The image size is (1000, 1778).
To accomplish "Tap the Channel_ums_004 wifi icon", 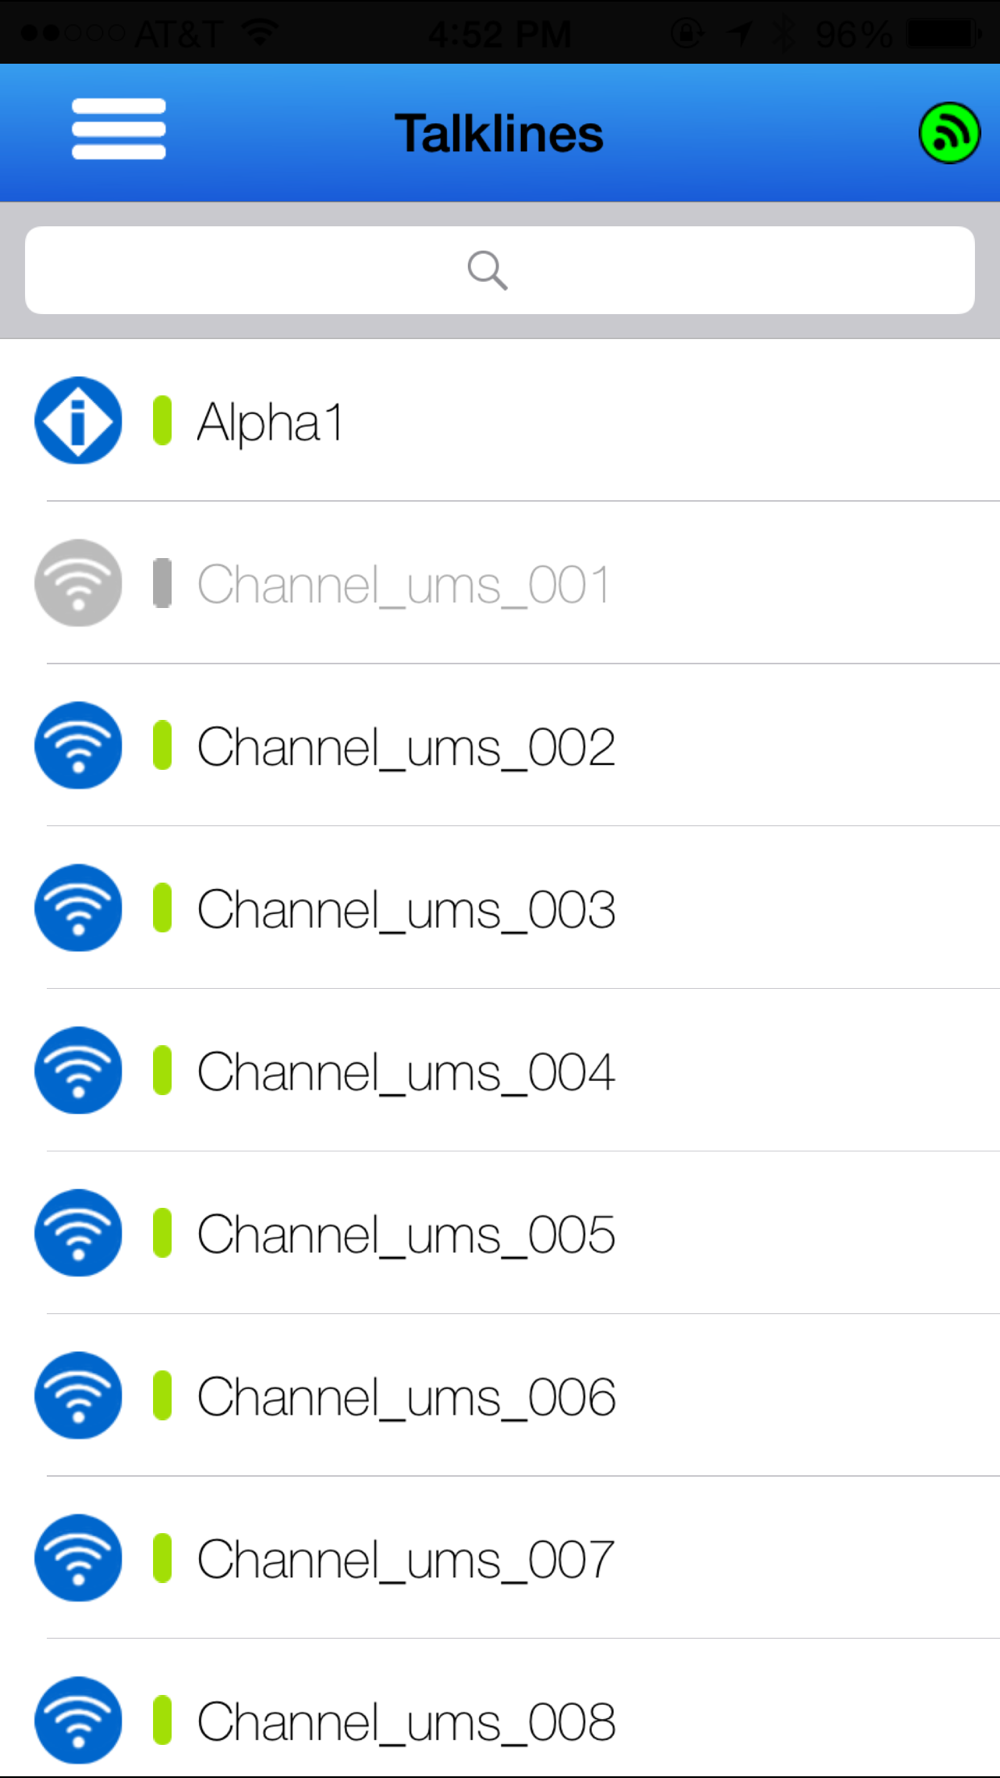I will point(78,1070).
